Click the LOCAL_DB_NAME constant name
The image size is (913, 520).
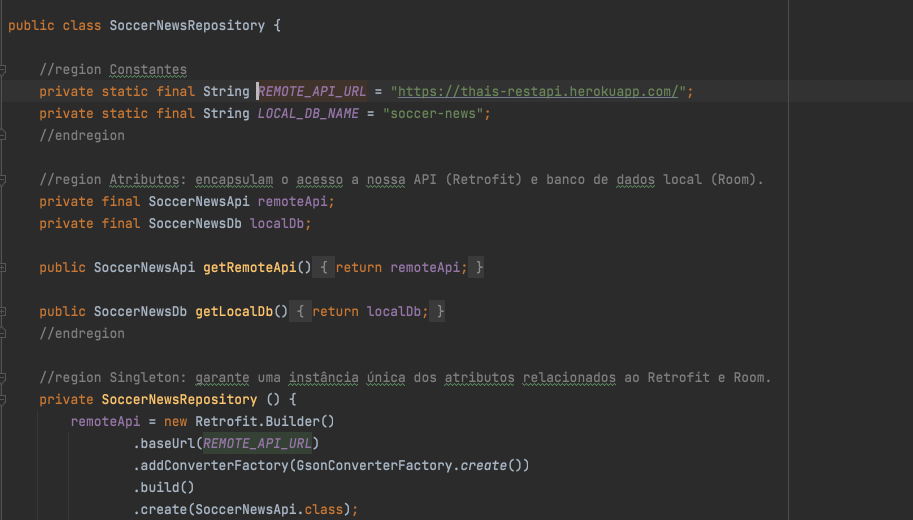point(308,114)
